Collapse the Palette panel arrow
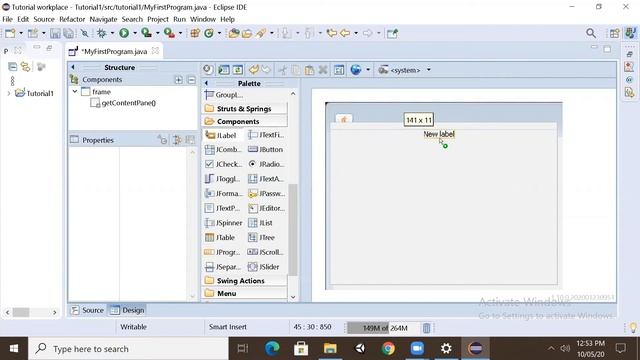 point(207,83)
